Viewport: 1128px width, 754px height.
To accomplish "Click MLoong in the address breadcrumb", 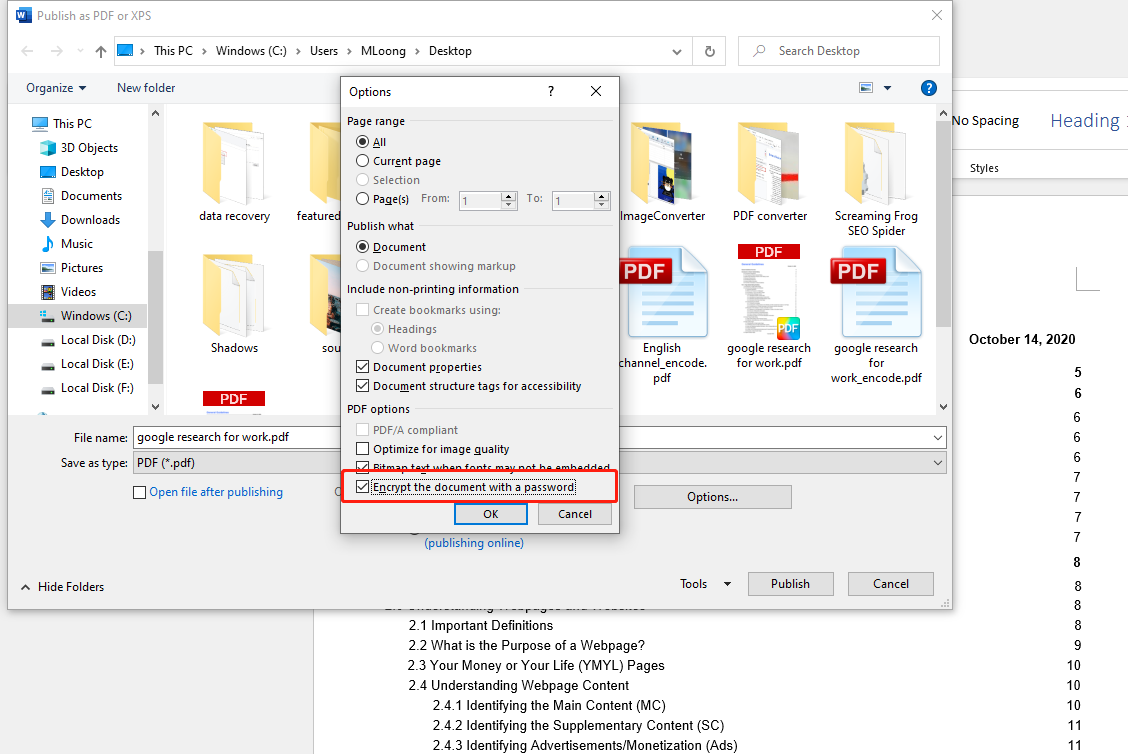I will pyautogui.click(x=383, y=51).
